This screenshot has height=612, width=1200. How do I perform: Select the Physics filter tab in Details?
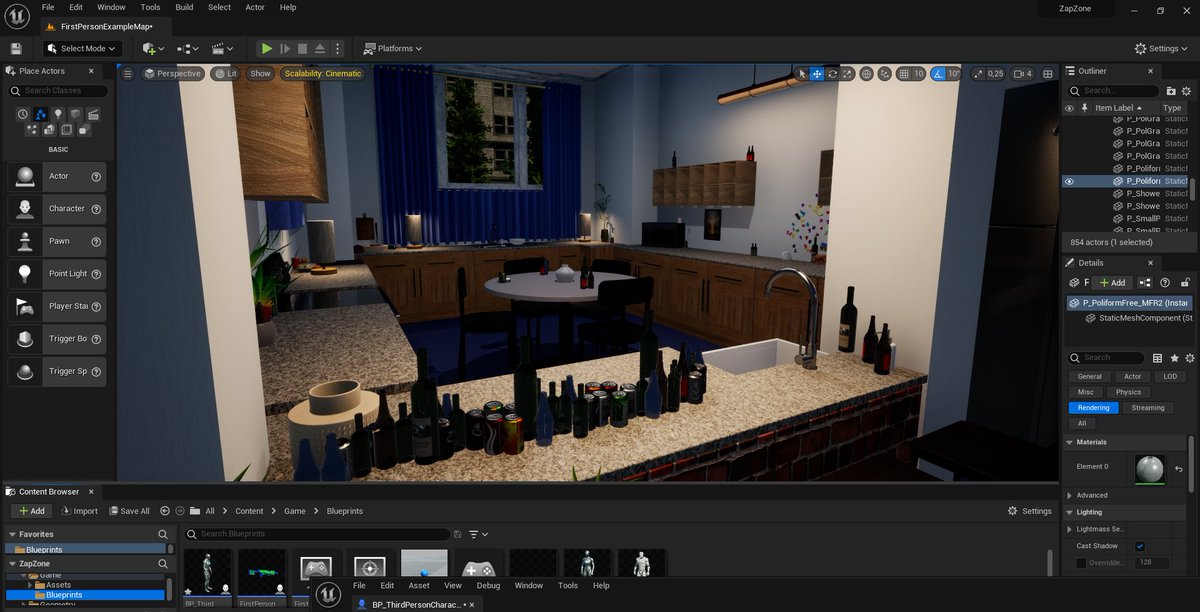(1128, 392)
